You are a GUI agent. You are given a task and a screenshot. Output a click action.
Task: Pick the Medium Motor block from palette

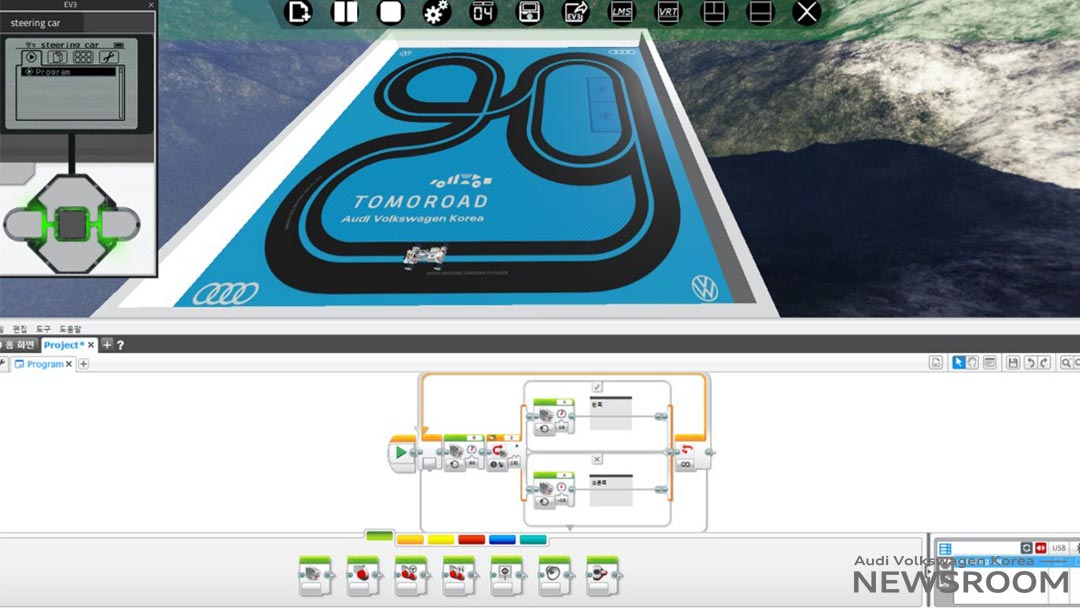click(315, 575)
